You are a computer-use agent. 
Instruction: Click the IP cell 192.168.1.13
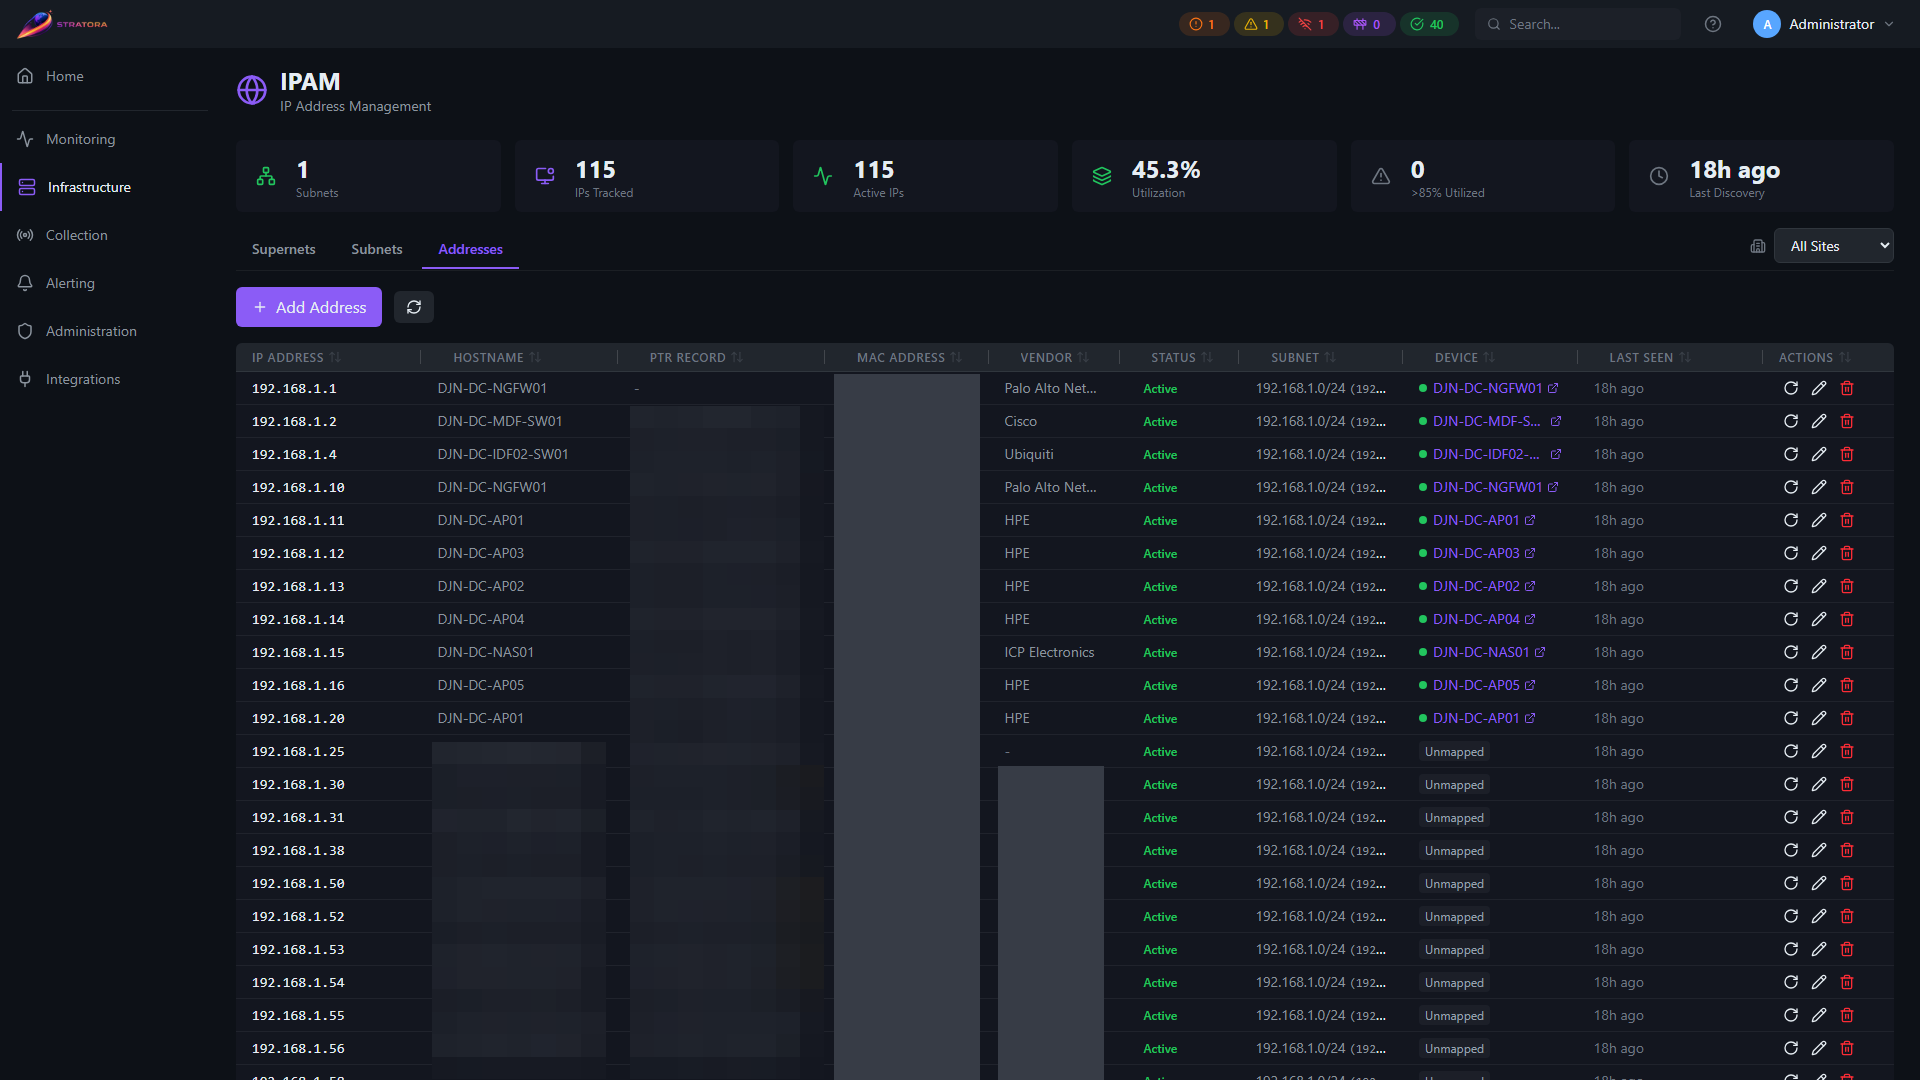[298, 586]
